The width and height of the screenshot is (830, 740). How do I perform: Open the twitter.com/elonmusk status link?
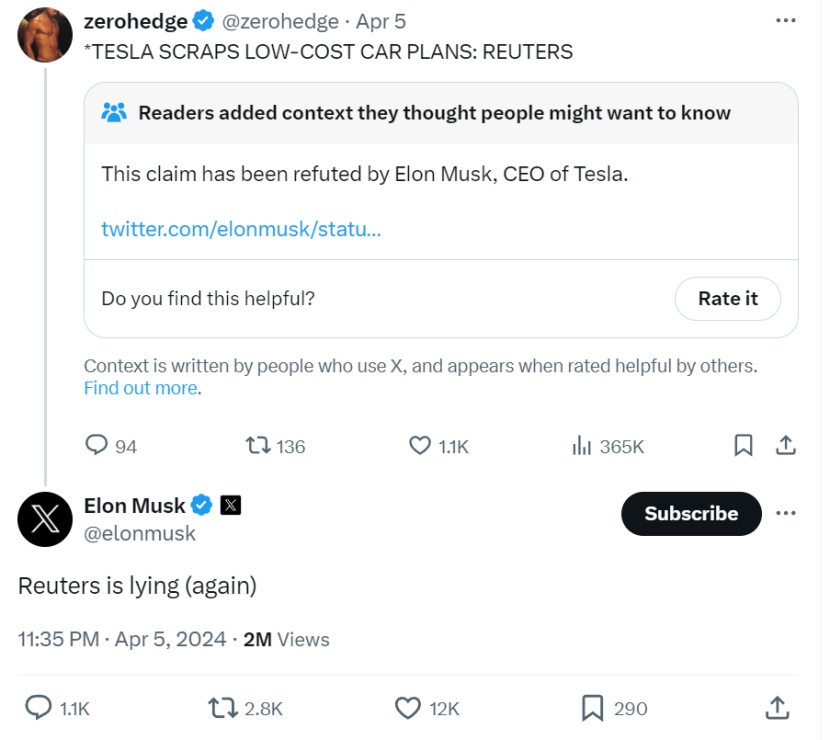point(241,229)
